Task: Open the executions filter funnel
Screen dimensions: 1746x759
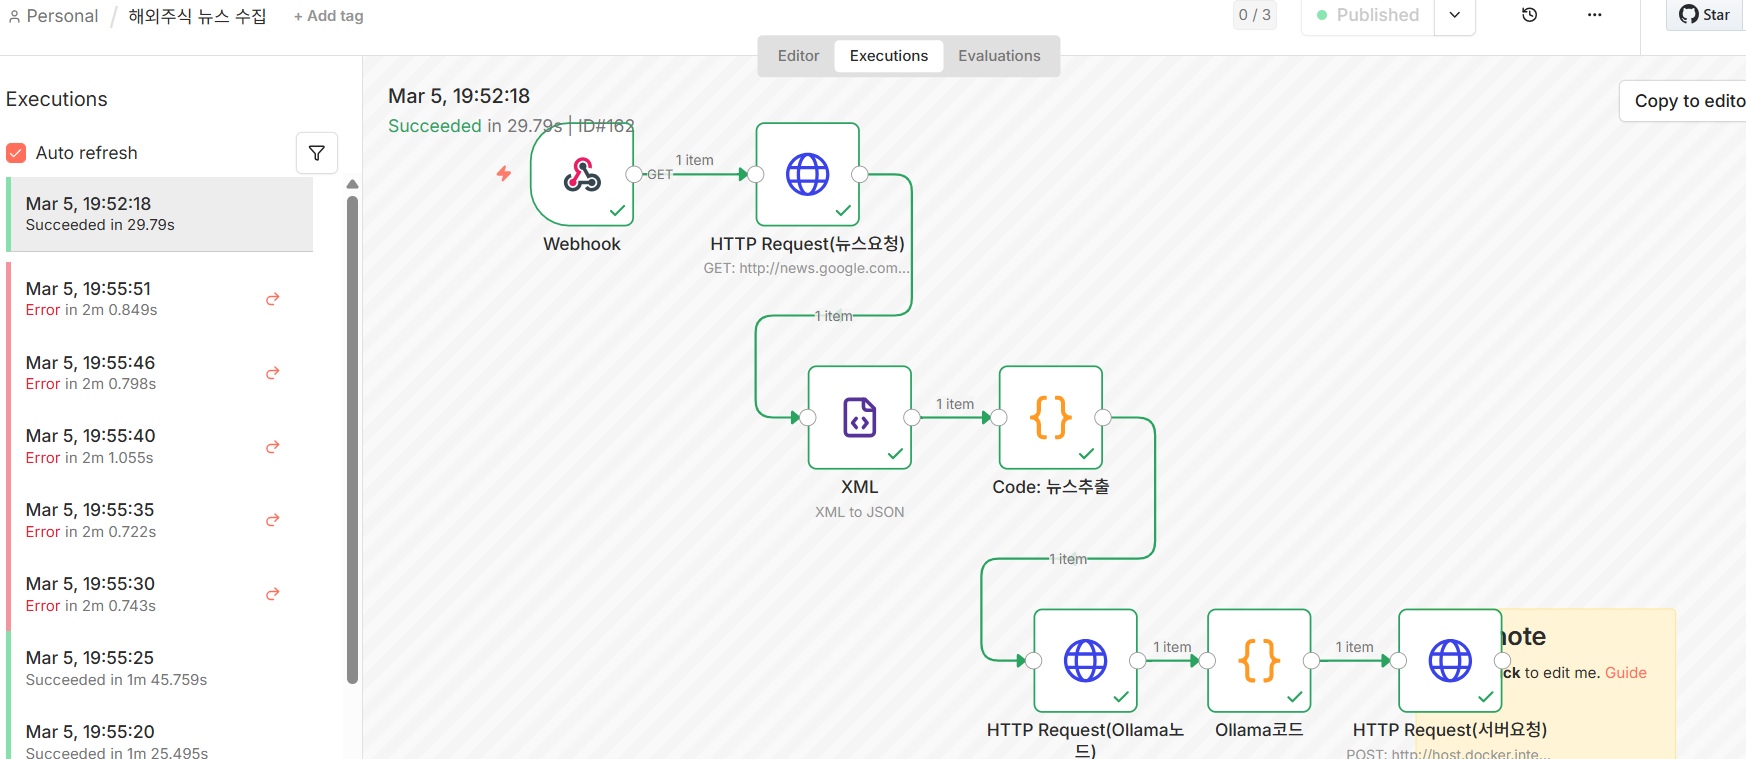Action: (317, 153)
